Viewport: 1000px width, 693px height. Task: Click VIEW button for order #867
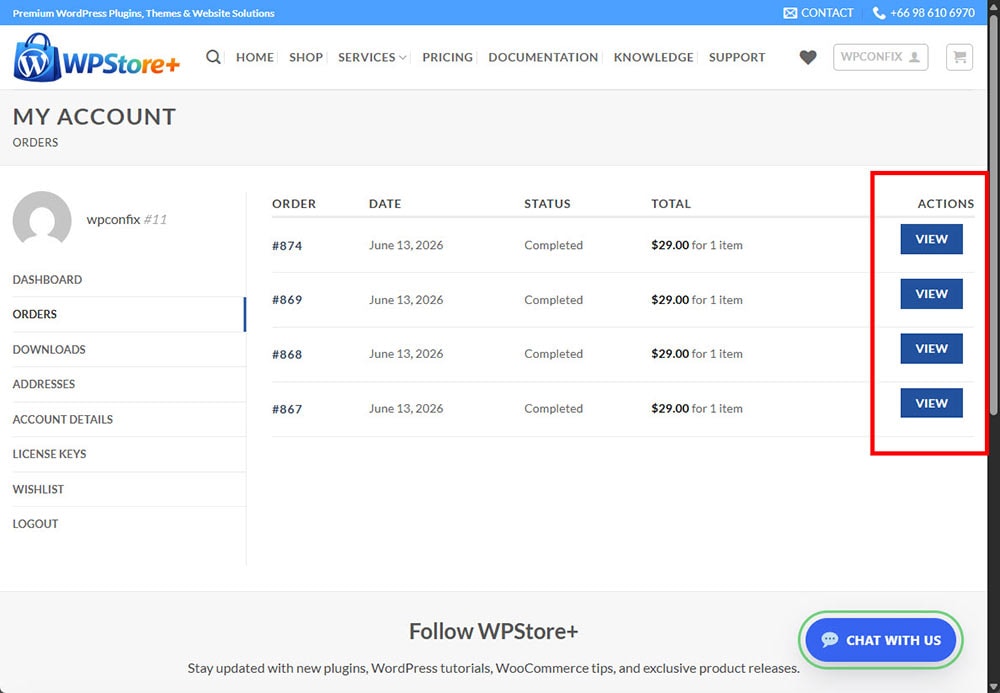click(931, 403)
